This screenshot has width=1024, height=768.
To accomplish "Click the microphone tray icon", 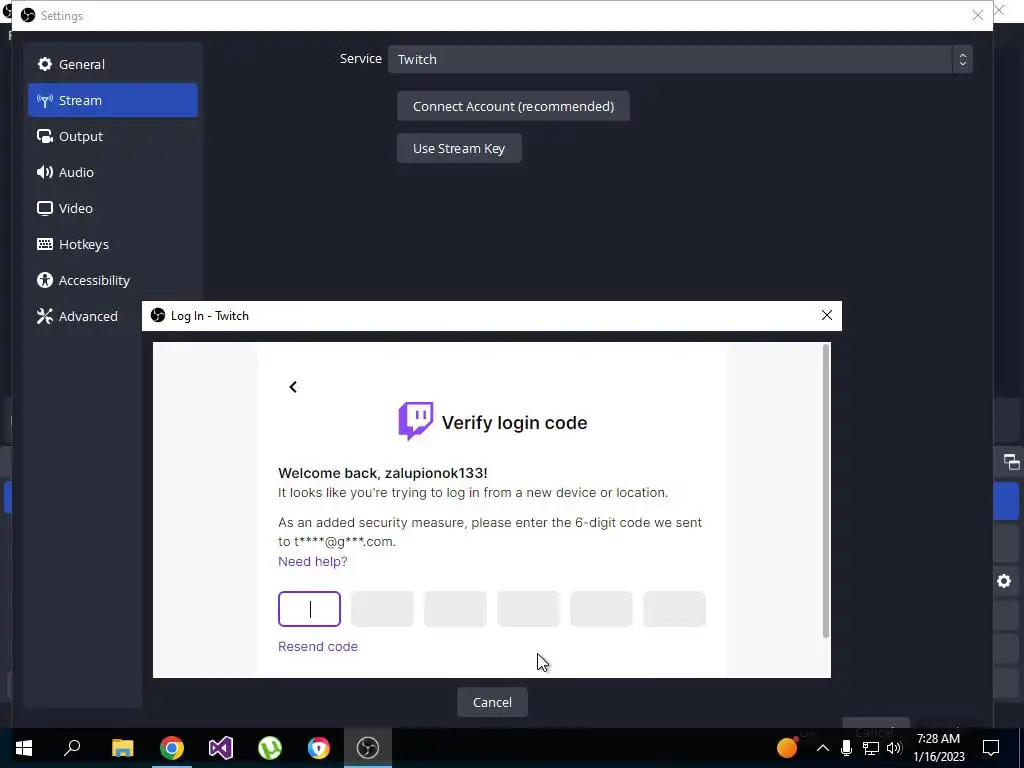I will [846, 748].
